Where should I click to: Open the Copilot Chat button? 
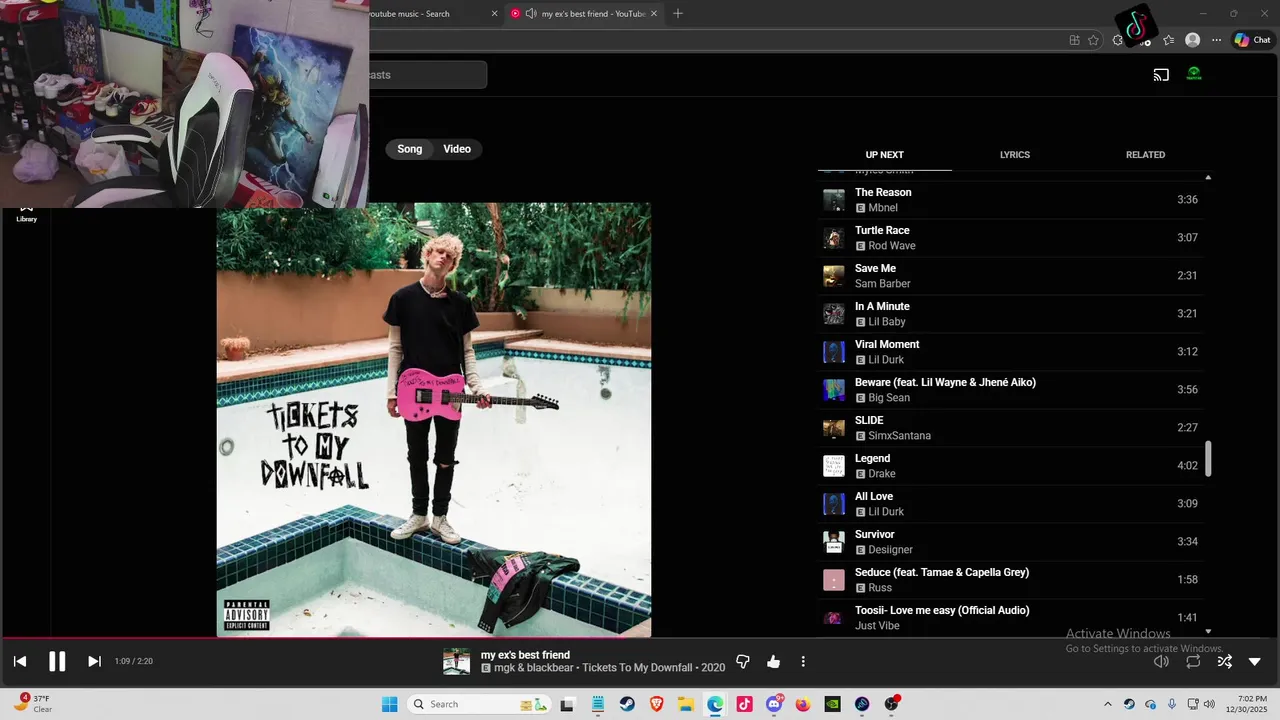click(1252, 40)
